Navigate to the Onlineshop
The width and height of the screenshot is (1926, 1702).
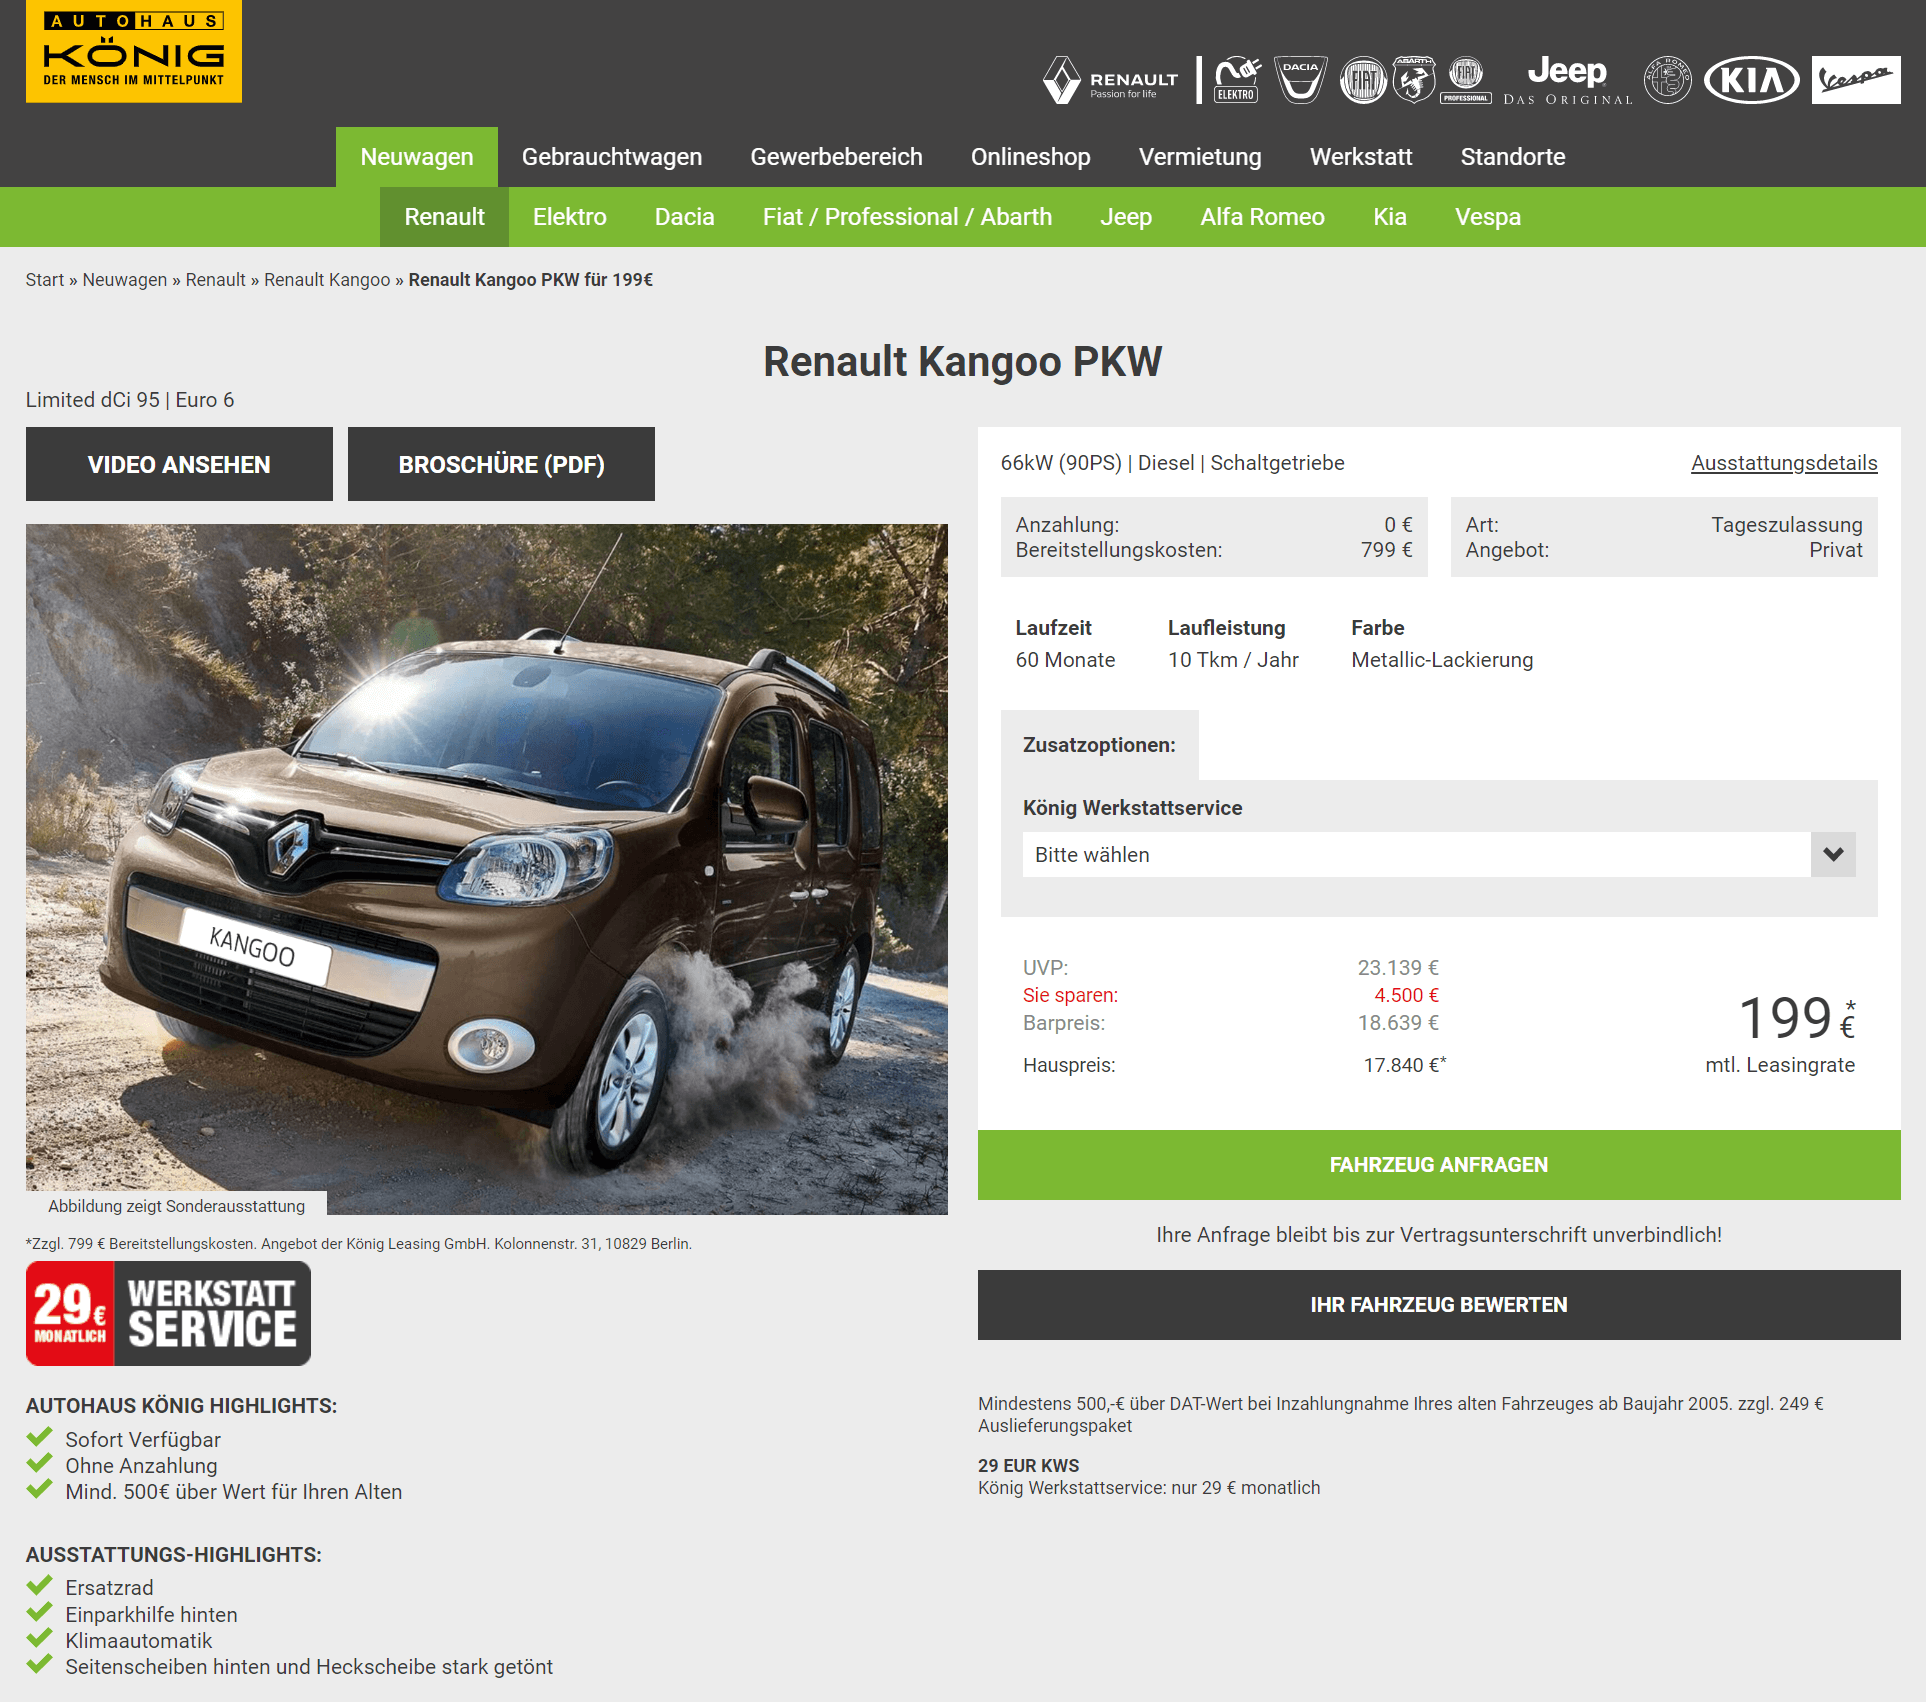(1031, 157)
